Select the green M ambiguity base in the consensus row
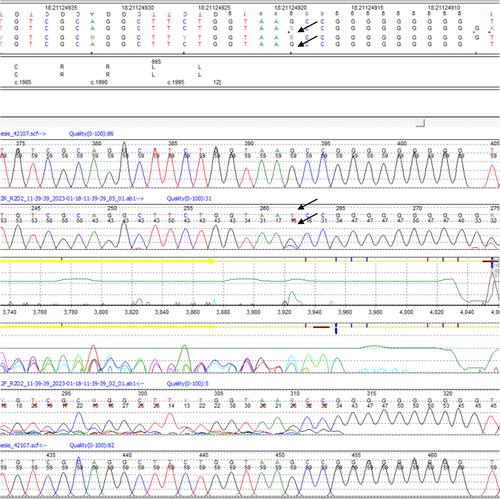Image resolution: width=500 pixels, height=499 pixels. pyautogui.click(x=92, y=37)
